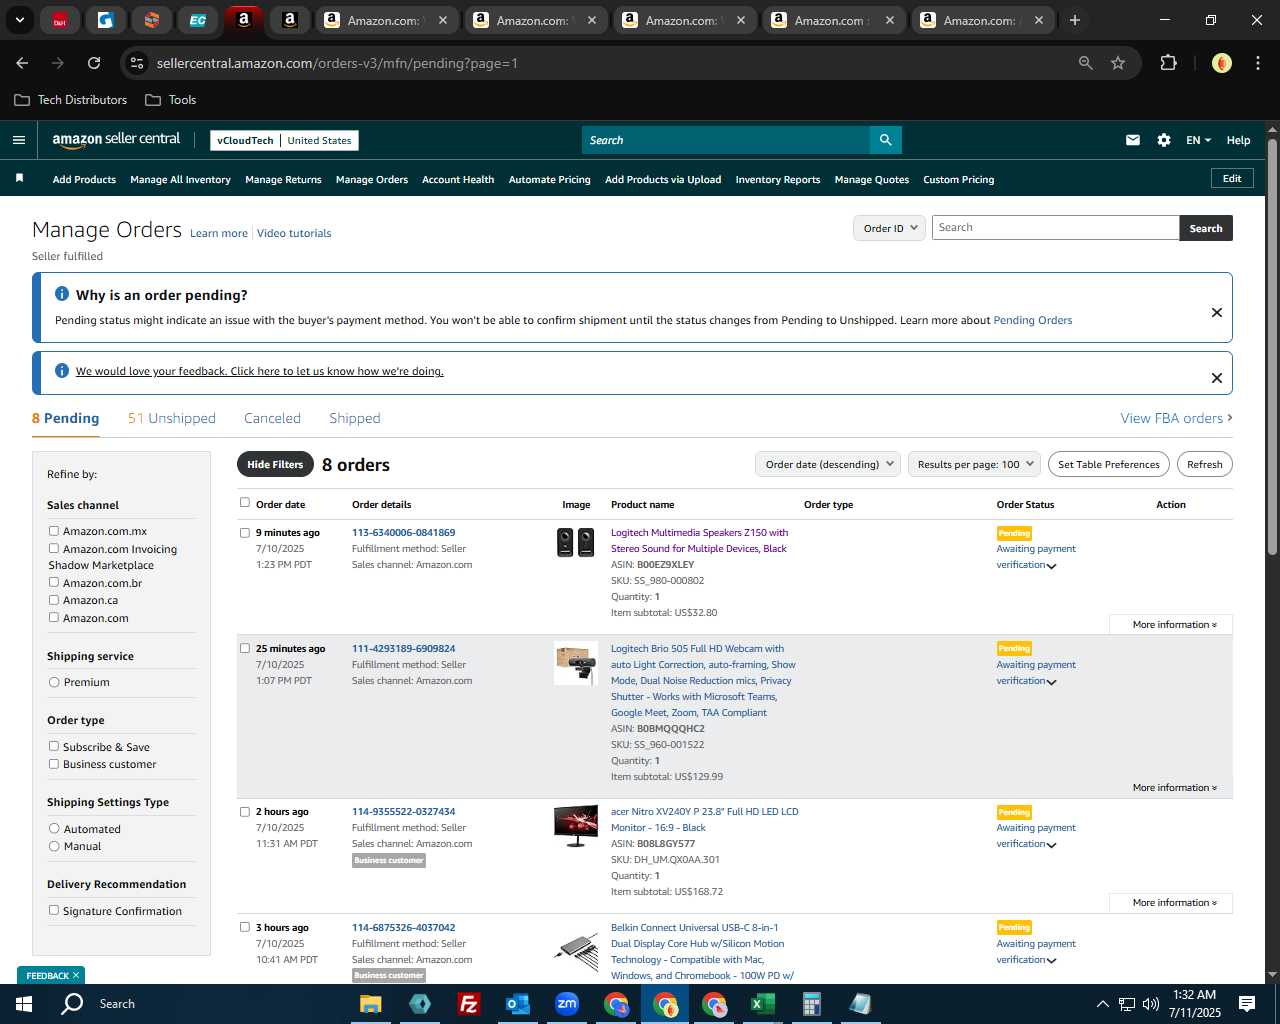The height and width of the screenshot is (1024, 1280).
Task: Open the View FBA orders link
Action: [x=1176, y=418]
